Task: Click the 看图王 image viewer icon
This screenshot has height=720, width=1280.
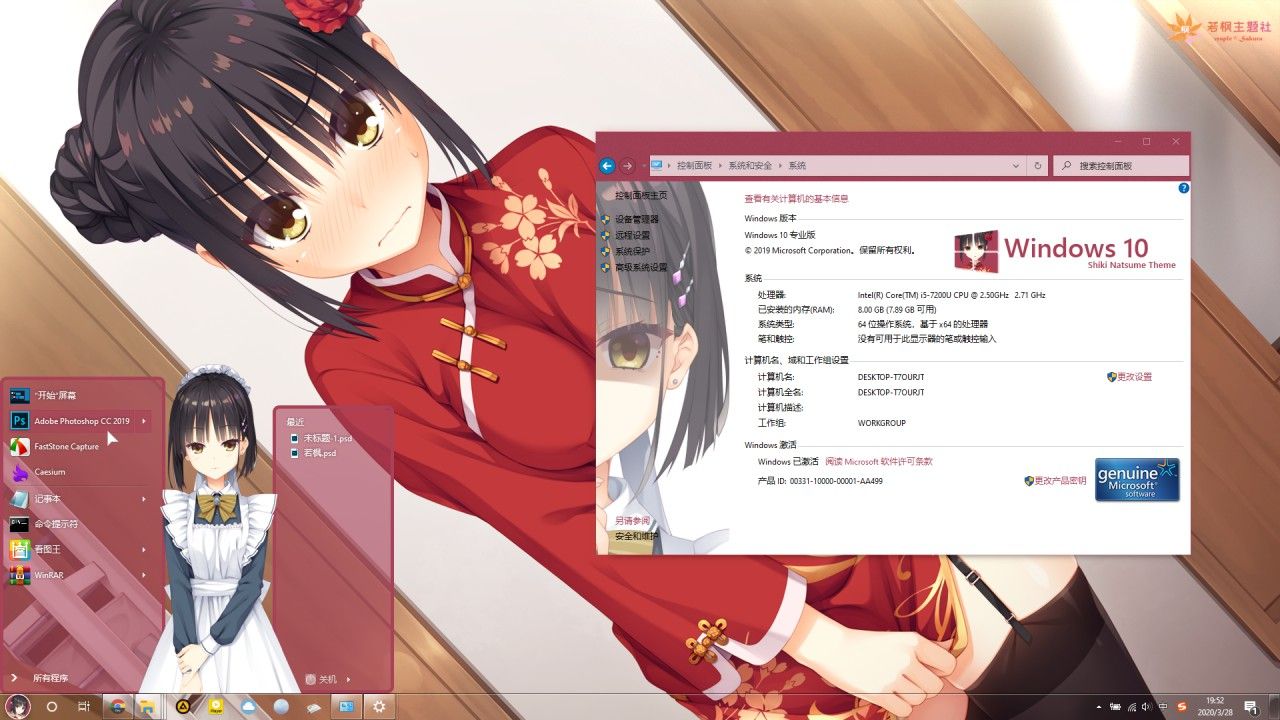Action: tap(19, 549)
